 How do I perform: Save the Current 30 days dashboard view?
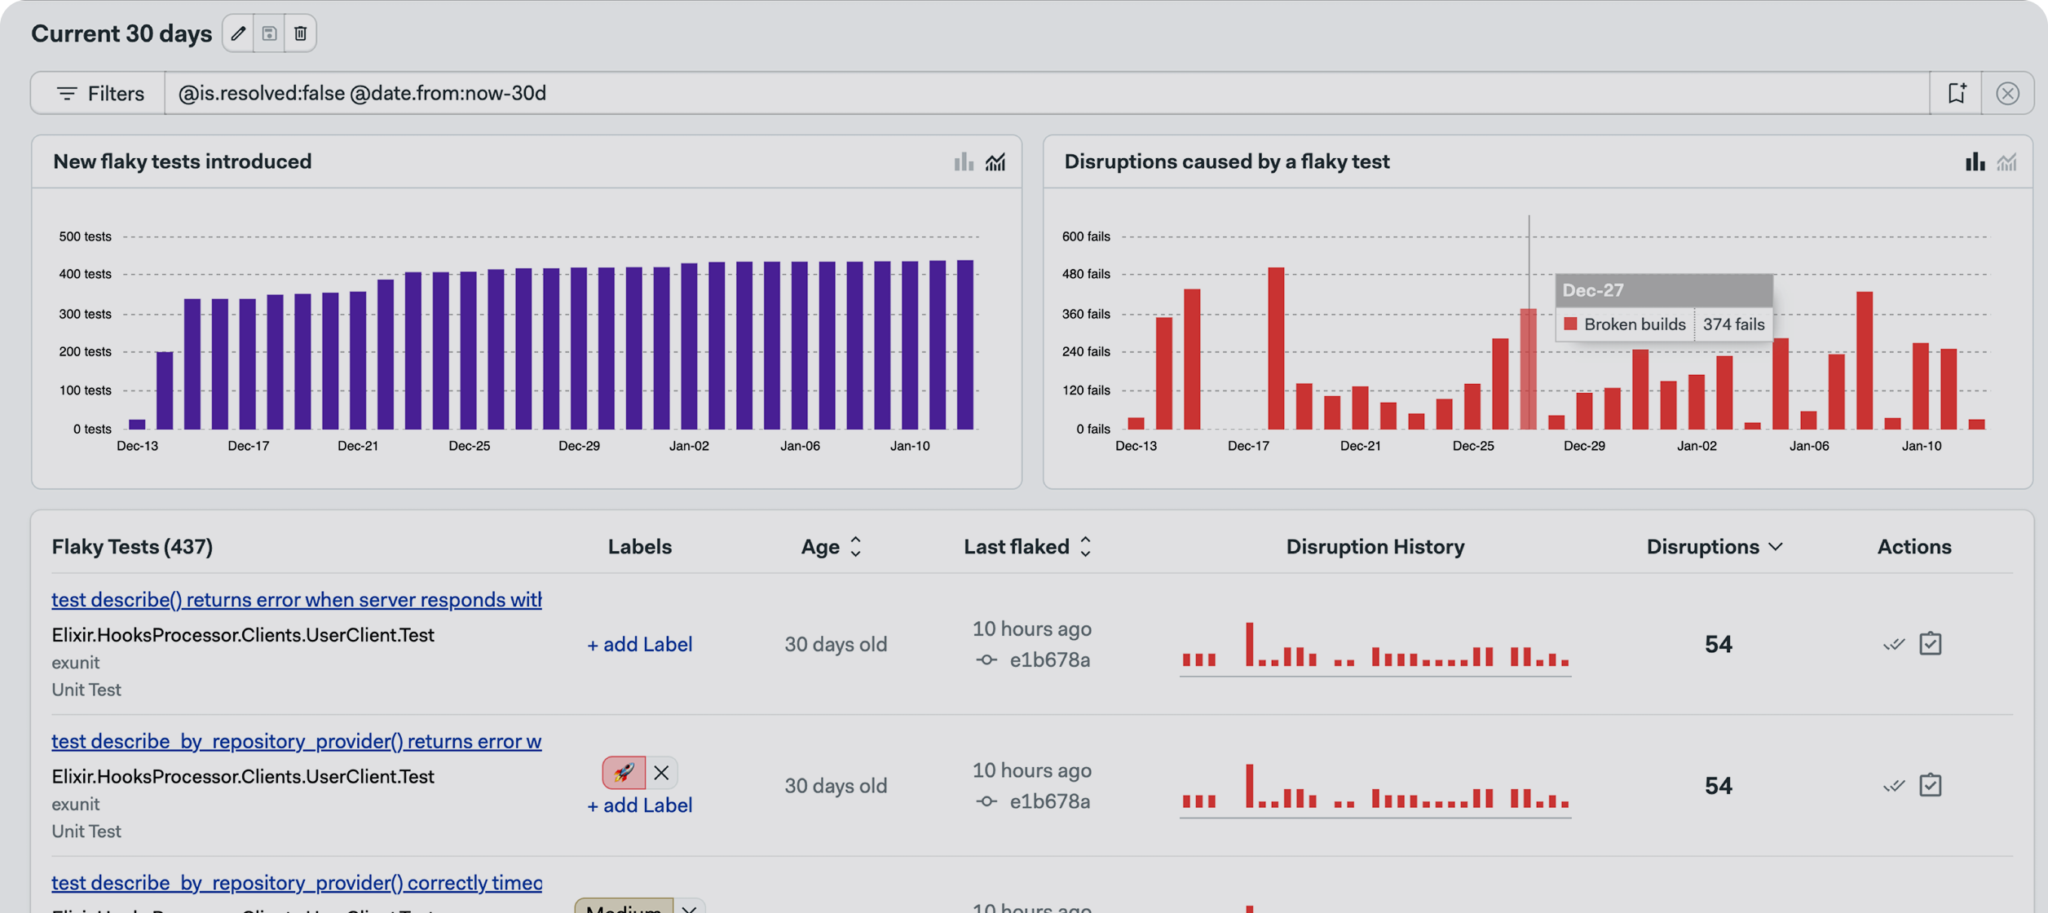[x=269, y=33]
